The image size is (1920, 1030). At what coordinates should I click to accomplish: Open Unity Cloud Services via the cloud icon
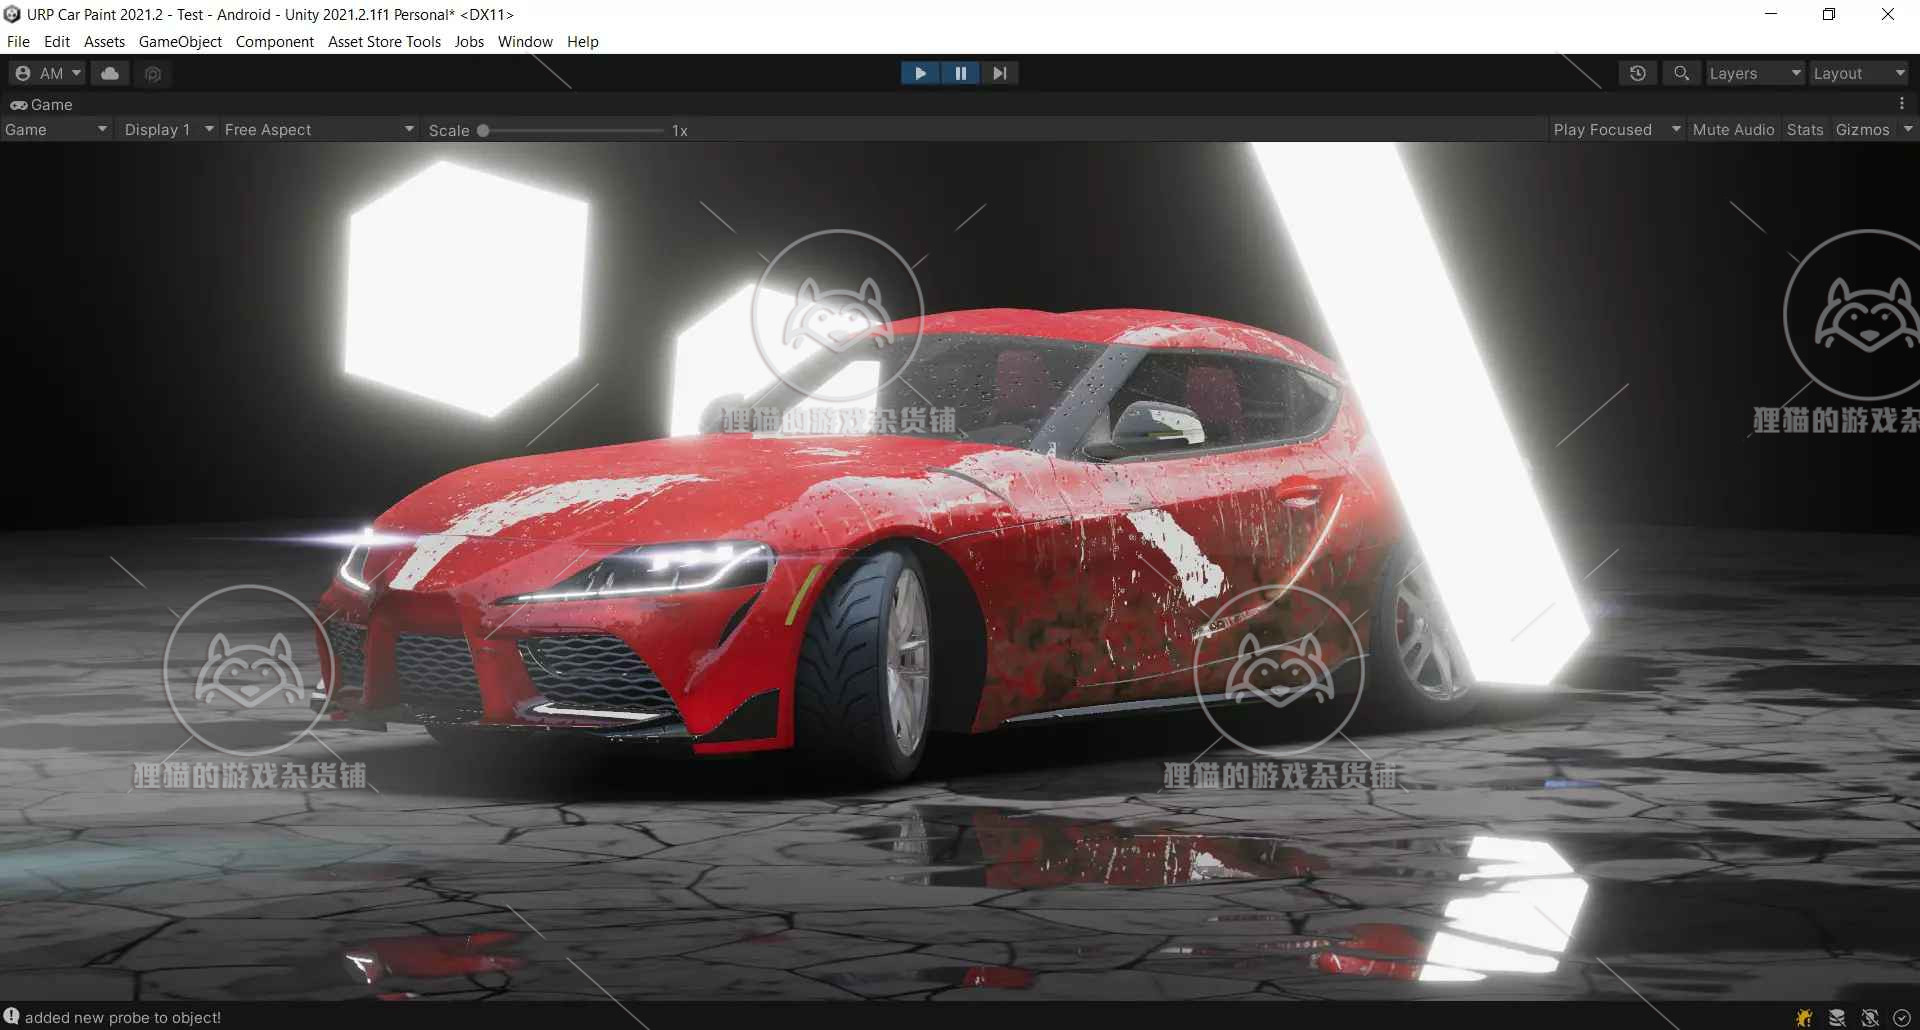pyautogui.click(x=109, y=73)
